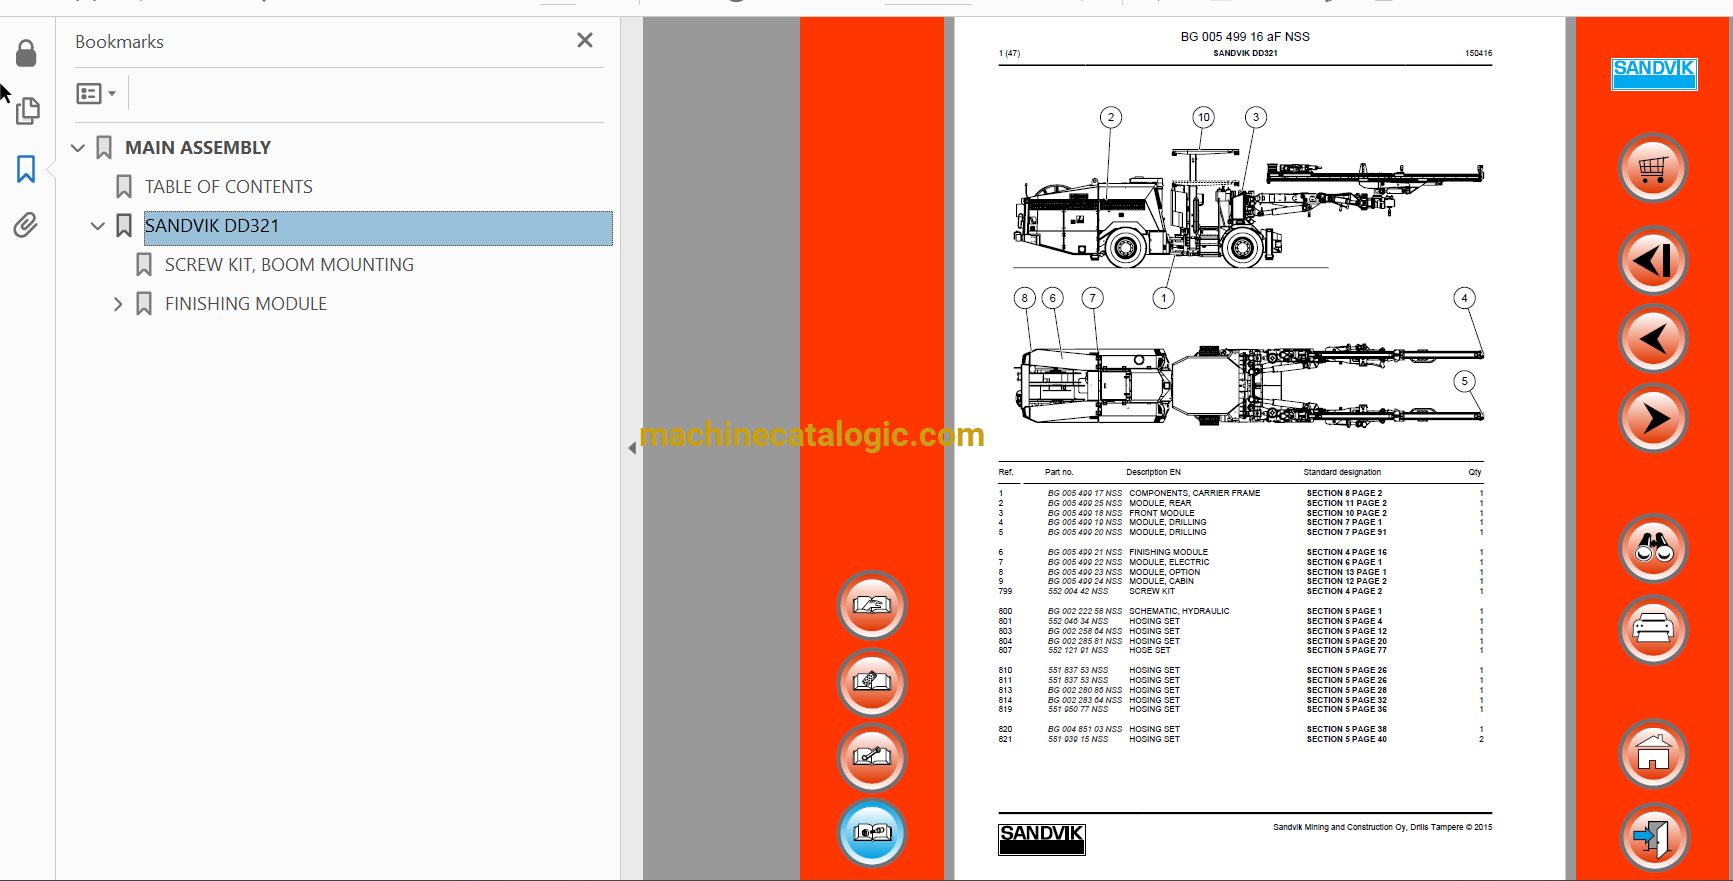Image resolution: width=1733 pixels, height=881 pixels.
Task: Click the MODULE, CABIN description
Action: (x=1161, y=581)
